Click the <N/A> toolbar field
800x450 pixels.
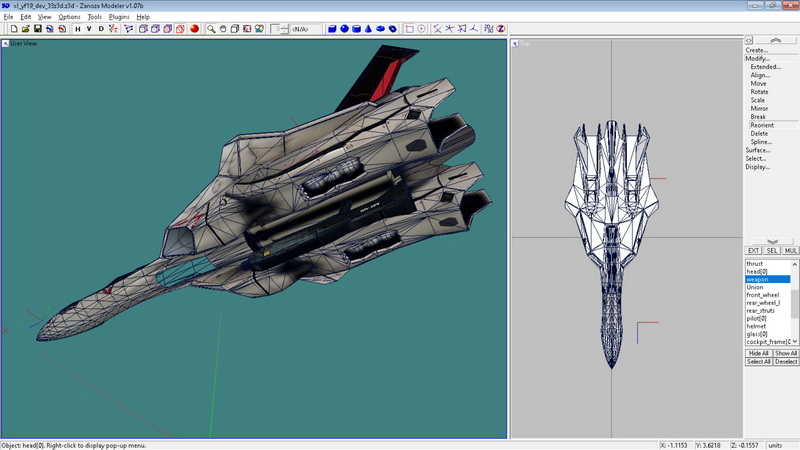coord(306,29)
